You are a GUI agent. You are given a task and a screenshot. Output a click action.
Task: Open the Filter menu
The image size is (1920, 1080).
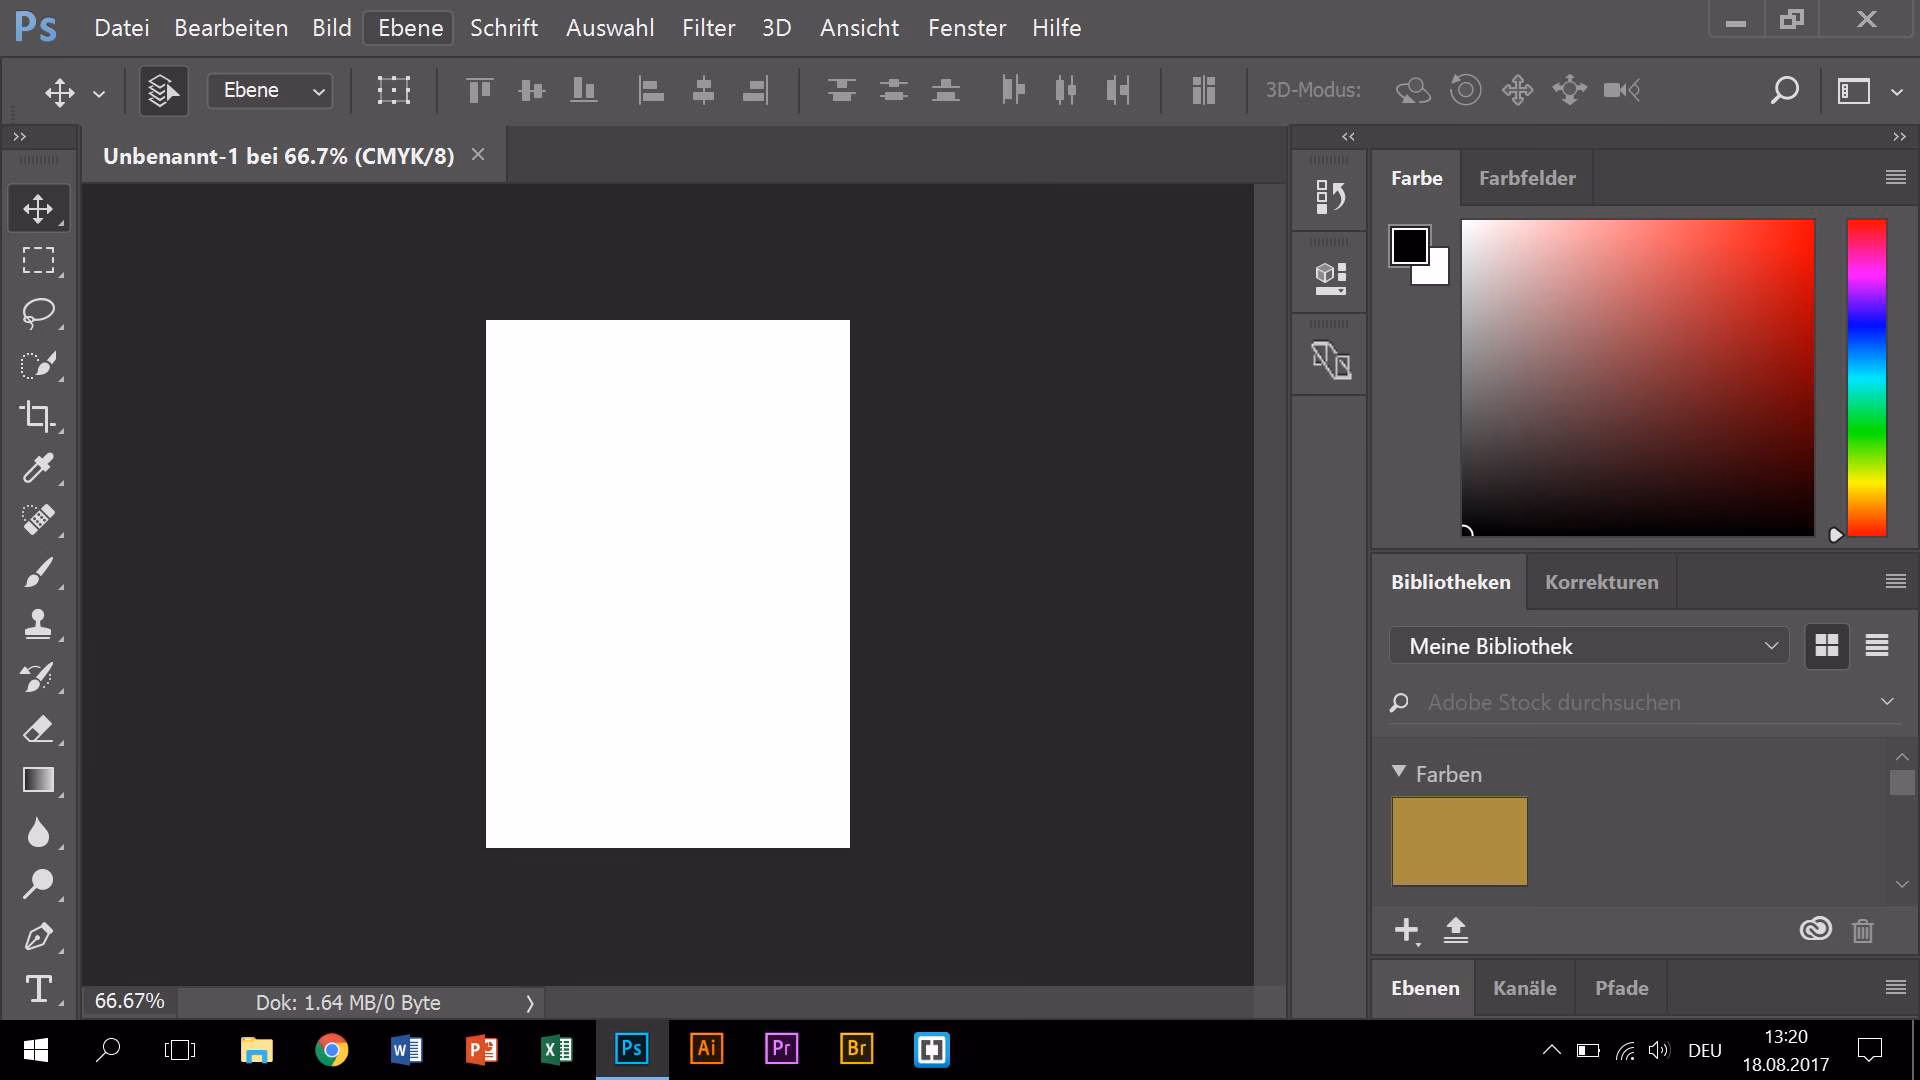point(708,27)
